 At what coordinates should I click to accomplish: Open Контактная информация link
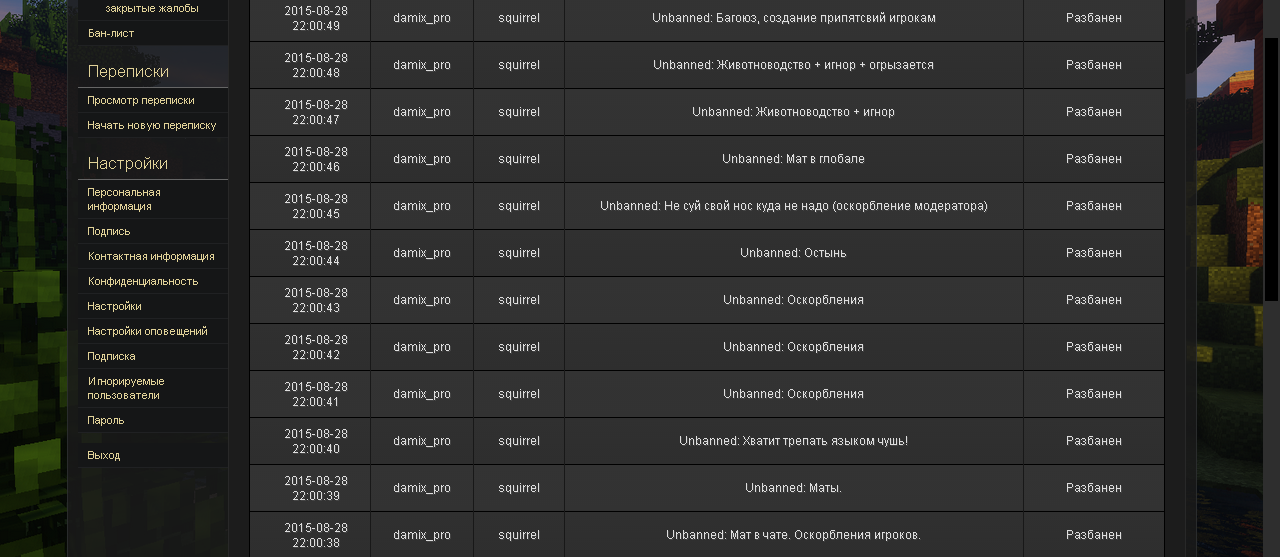(151, 256)
